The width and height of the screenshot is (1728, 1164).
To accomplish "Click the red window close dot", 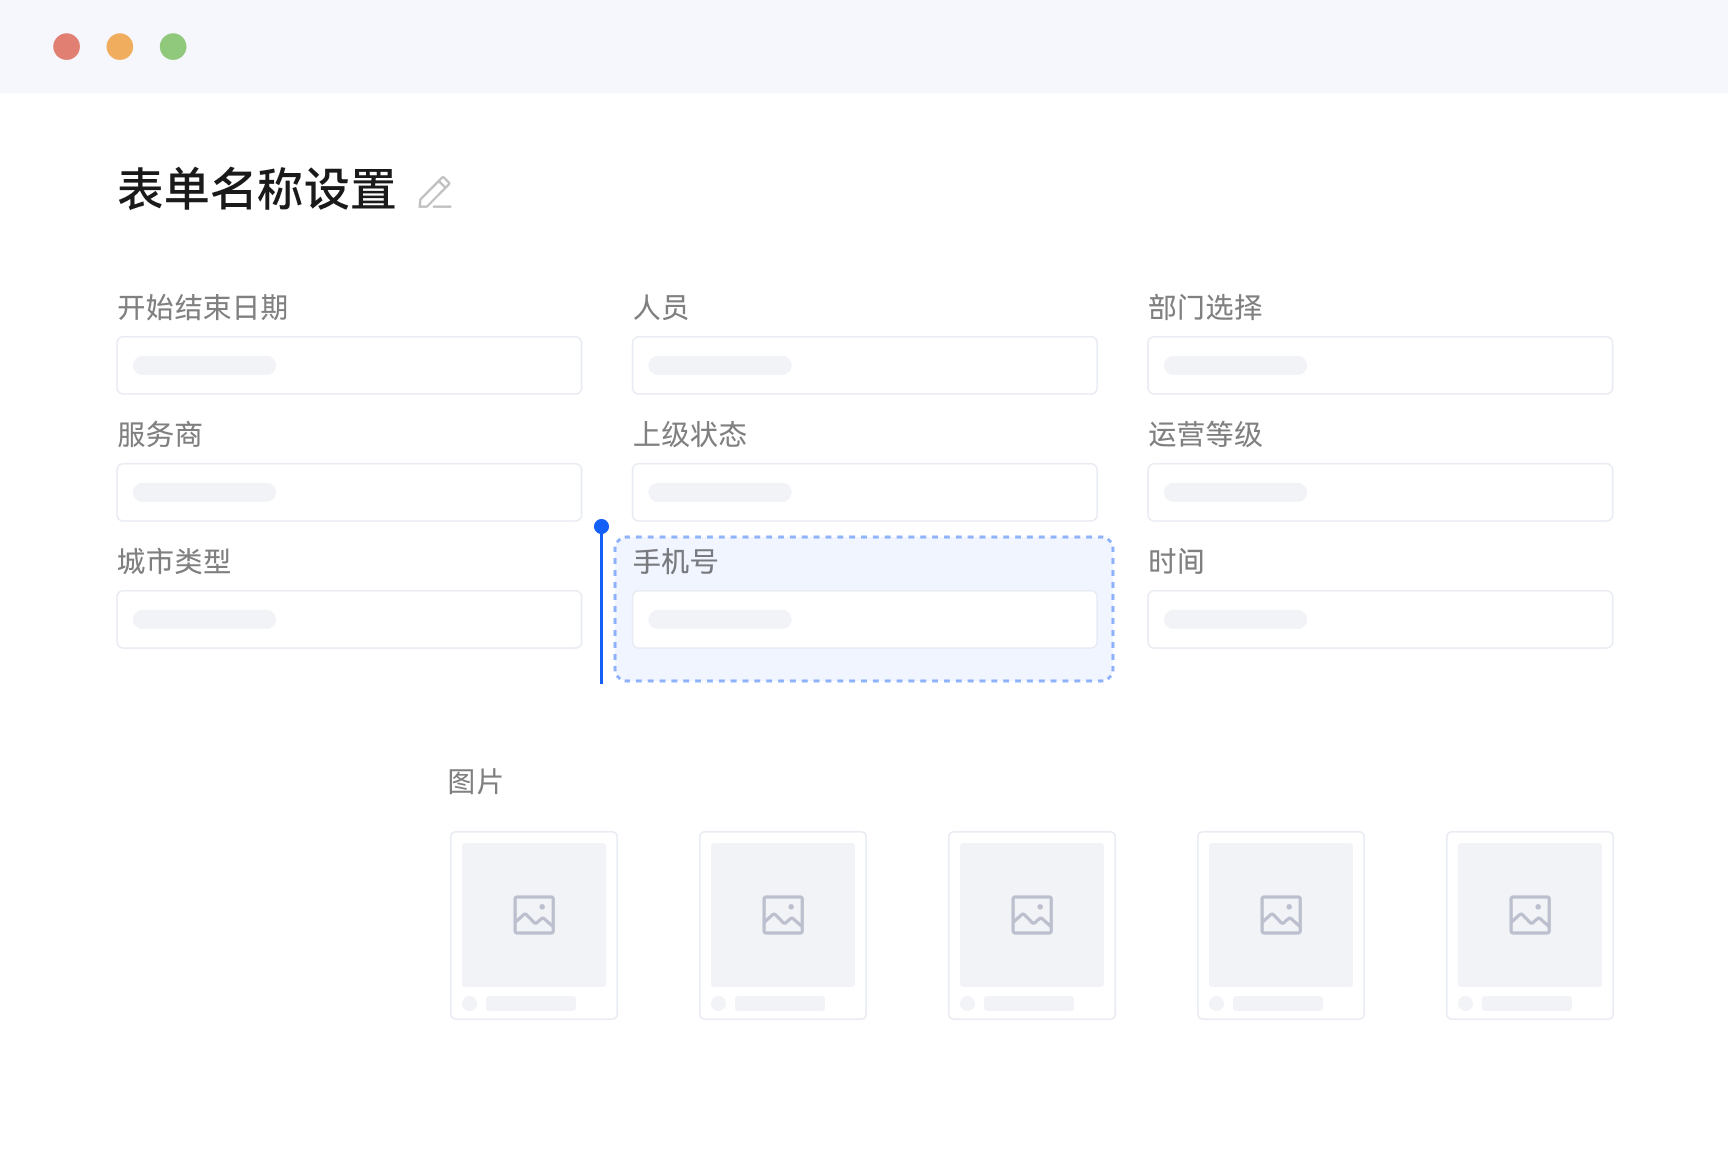I will (x=66, y=46).
